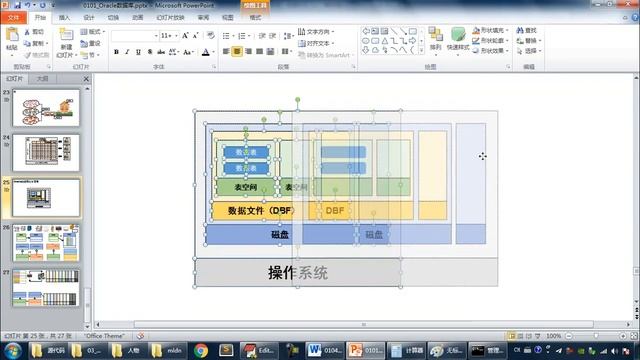Select the rectangle shape in shapes gallery

pyautogui.click(x=413, y=31)
